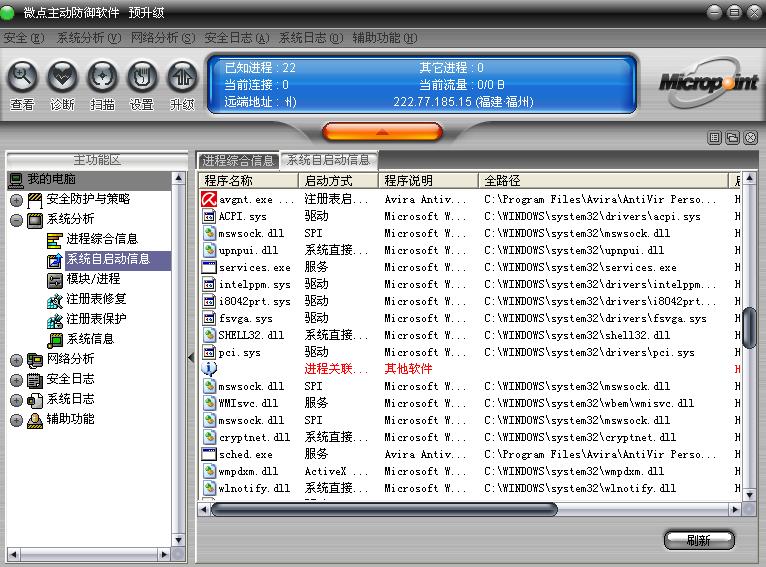Select the WMIsvc.dll row
The image size is (766, 567).
[469, 403]
